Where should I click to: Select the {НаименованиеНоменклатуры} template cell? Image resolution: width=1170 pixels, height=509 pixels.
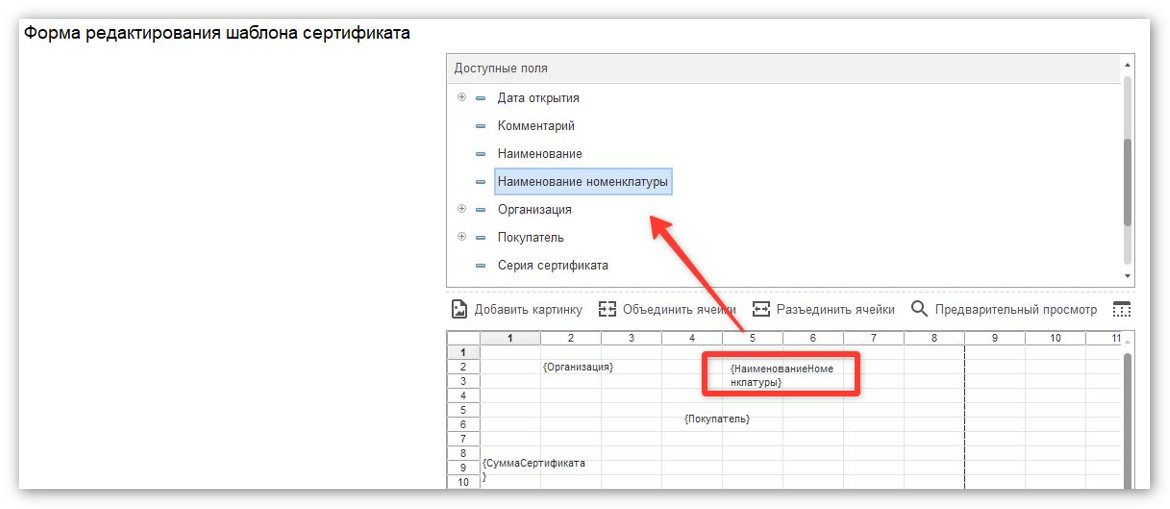[783, 375]
